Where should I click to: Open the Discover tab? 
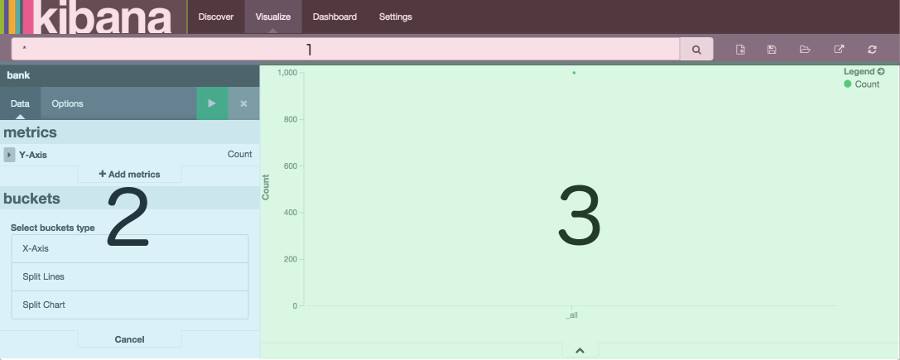pyautogui.click(x=216, y=17)
